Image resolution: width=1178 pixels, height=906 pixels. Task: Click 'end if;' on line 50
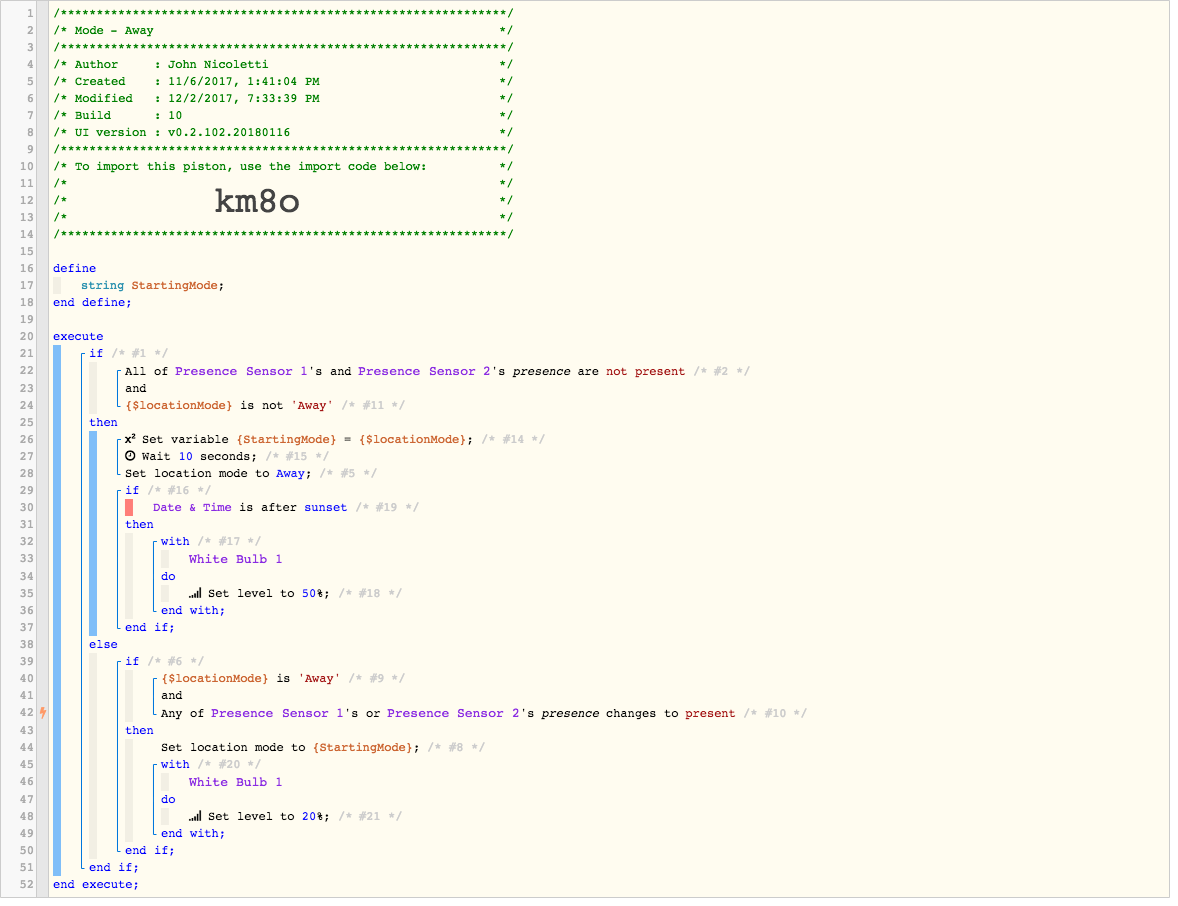[x=150, y=850]
